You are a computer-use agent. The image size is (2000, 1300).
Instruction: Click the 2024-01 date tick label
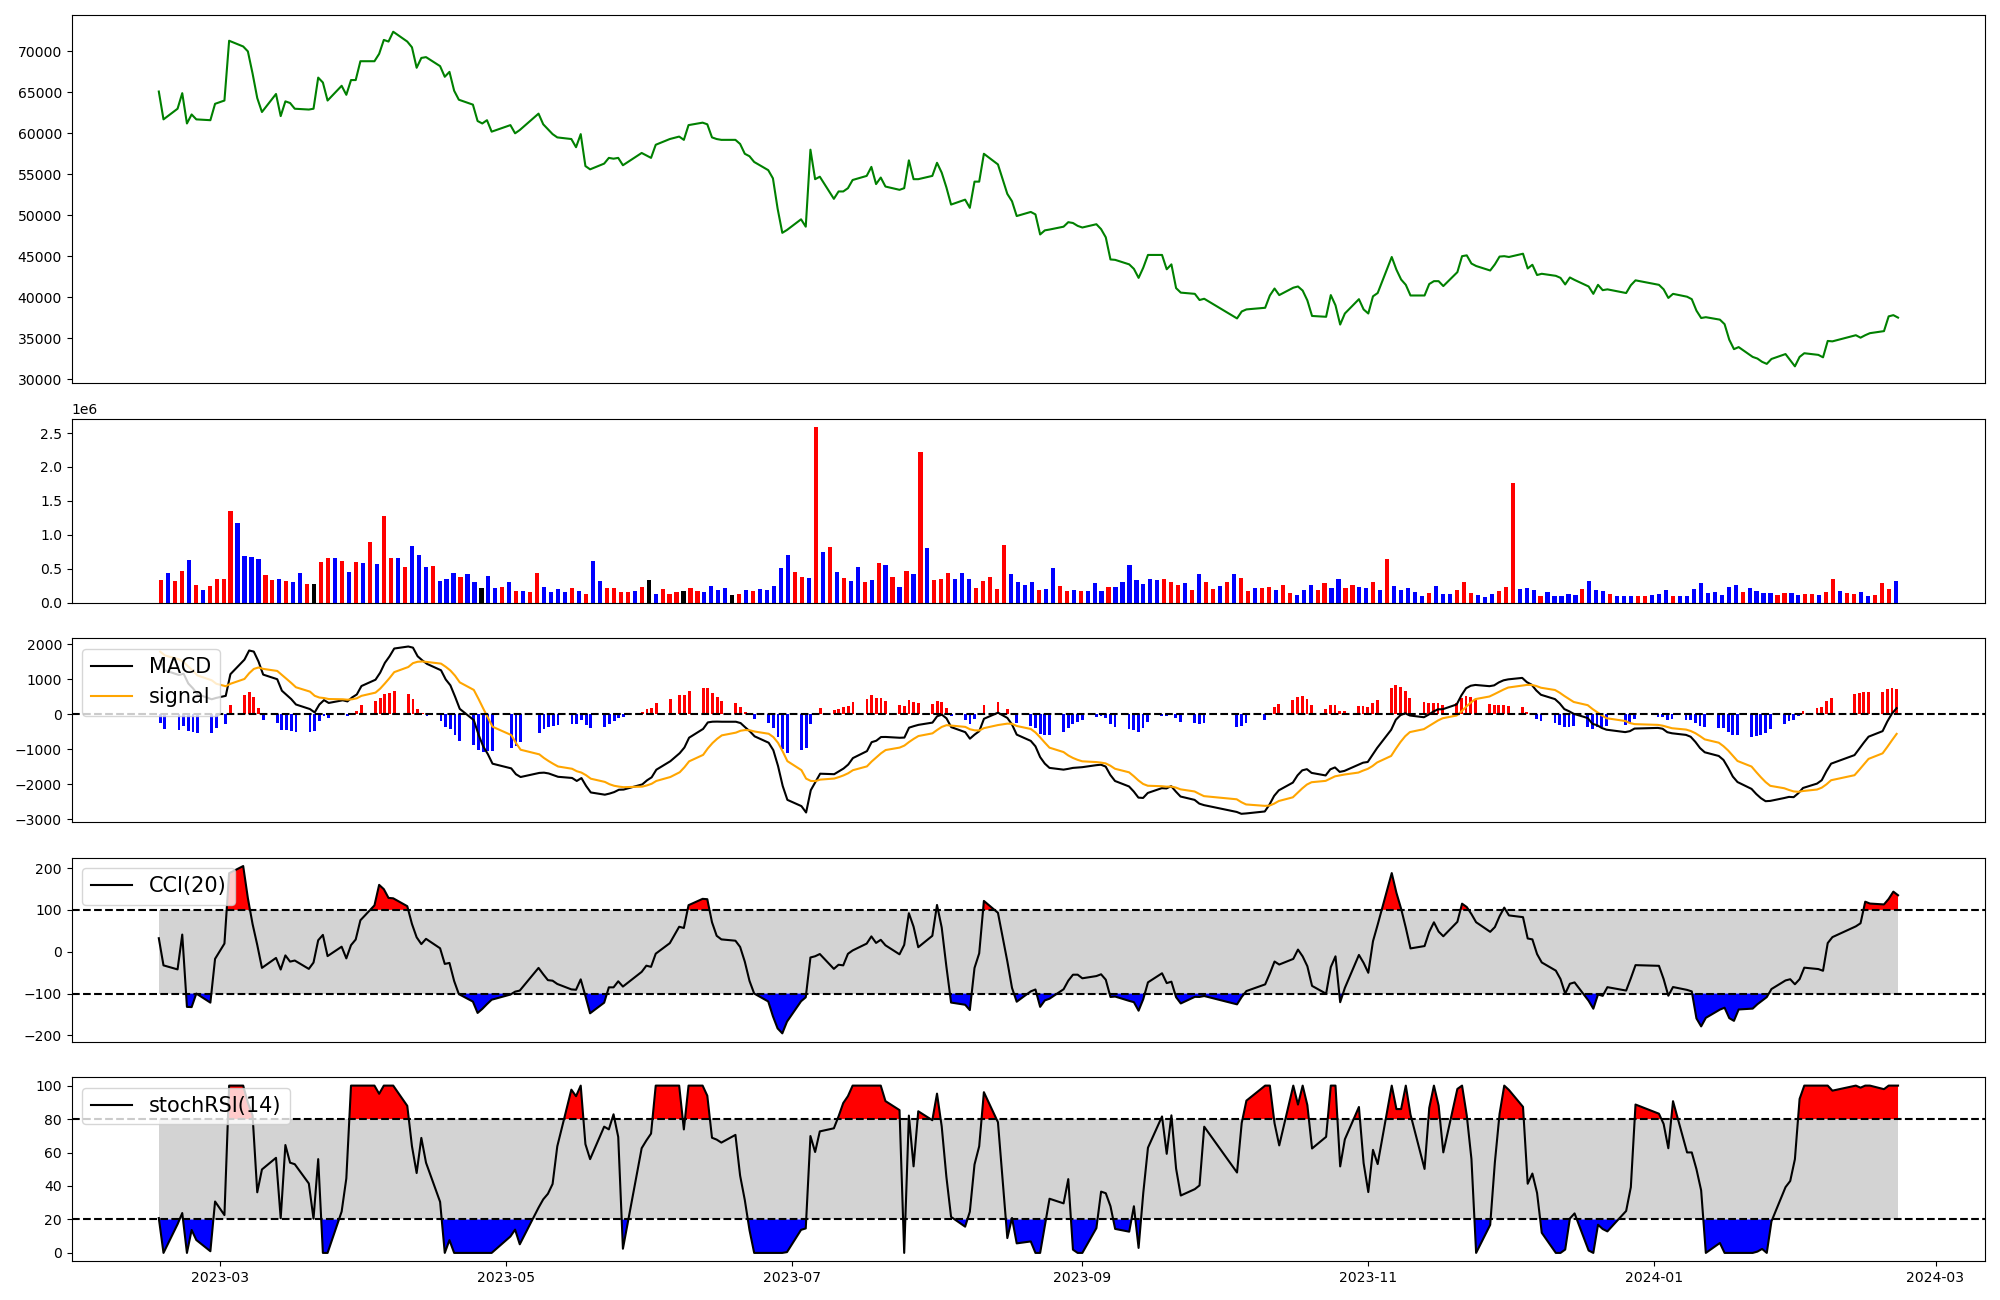click(x=1653, y=1277)
